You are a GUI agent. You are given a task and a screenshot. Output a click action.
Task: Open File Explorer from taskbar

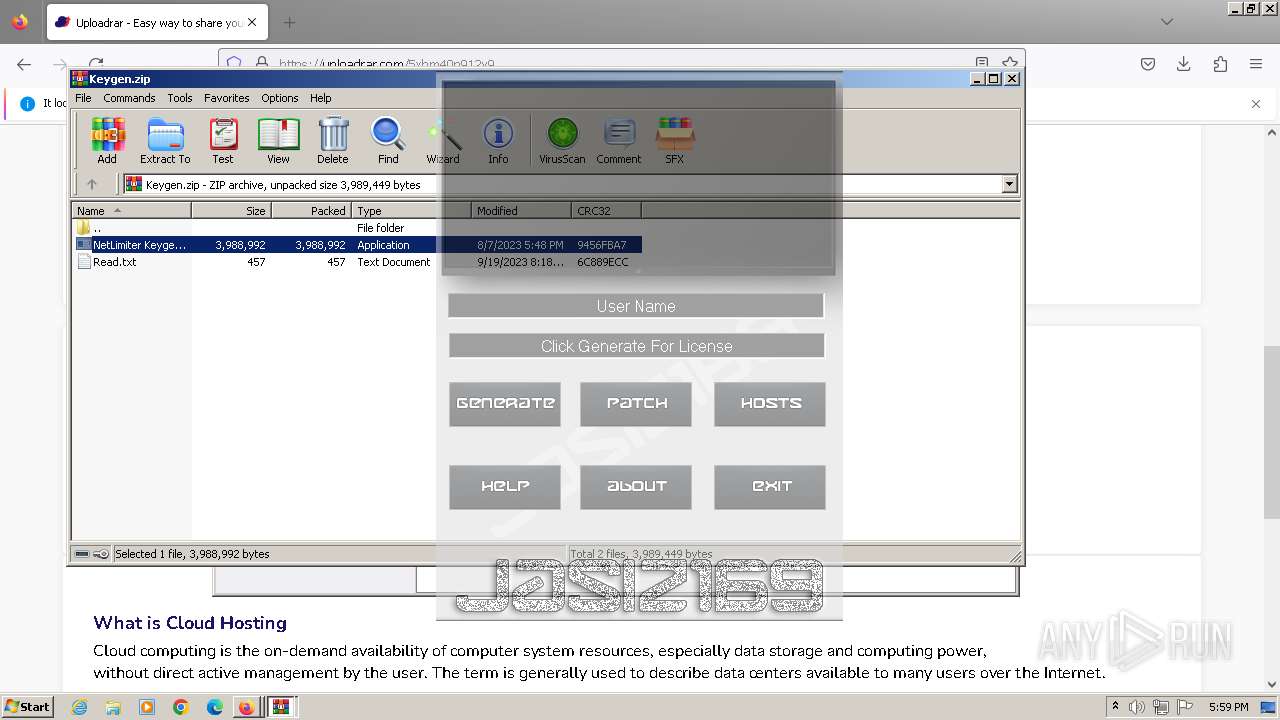point(113,707)
